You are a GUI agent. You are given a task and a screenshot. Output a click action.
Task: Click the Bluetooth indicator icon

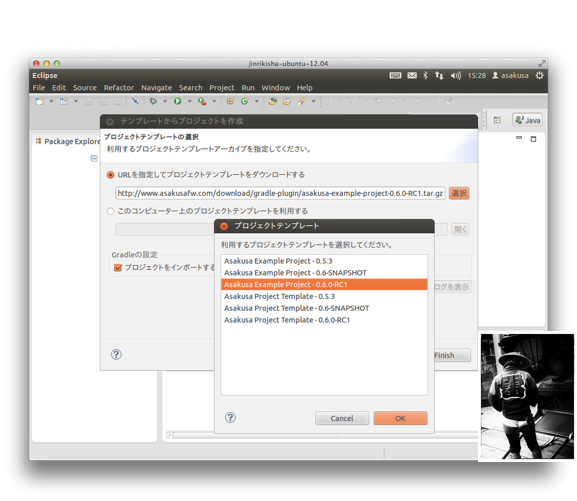pyautogui.click(x=425, y=75)
